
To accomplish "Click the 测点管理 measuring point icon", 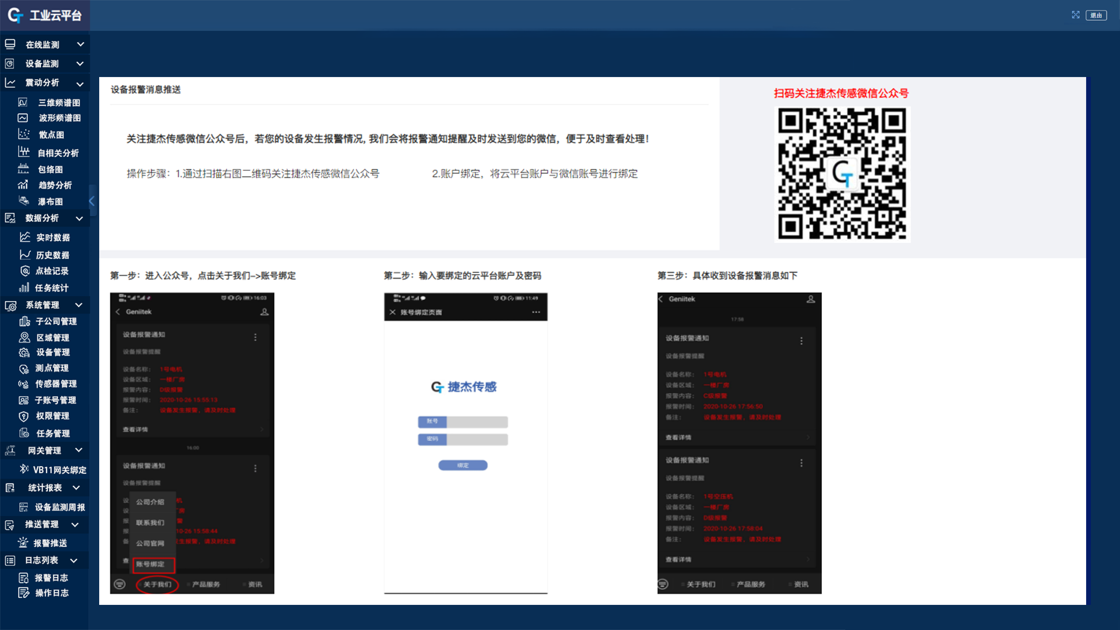I will tap(24, 369).
